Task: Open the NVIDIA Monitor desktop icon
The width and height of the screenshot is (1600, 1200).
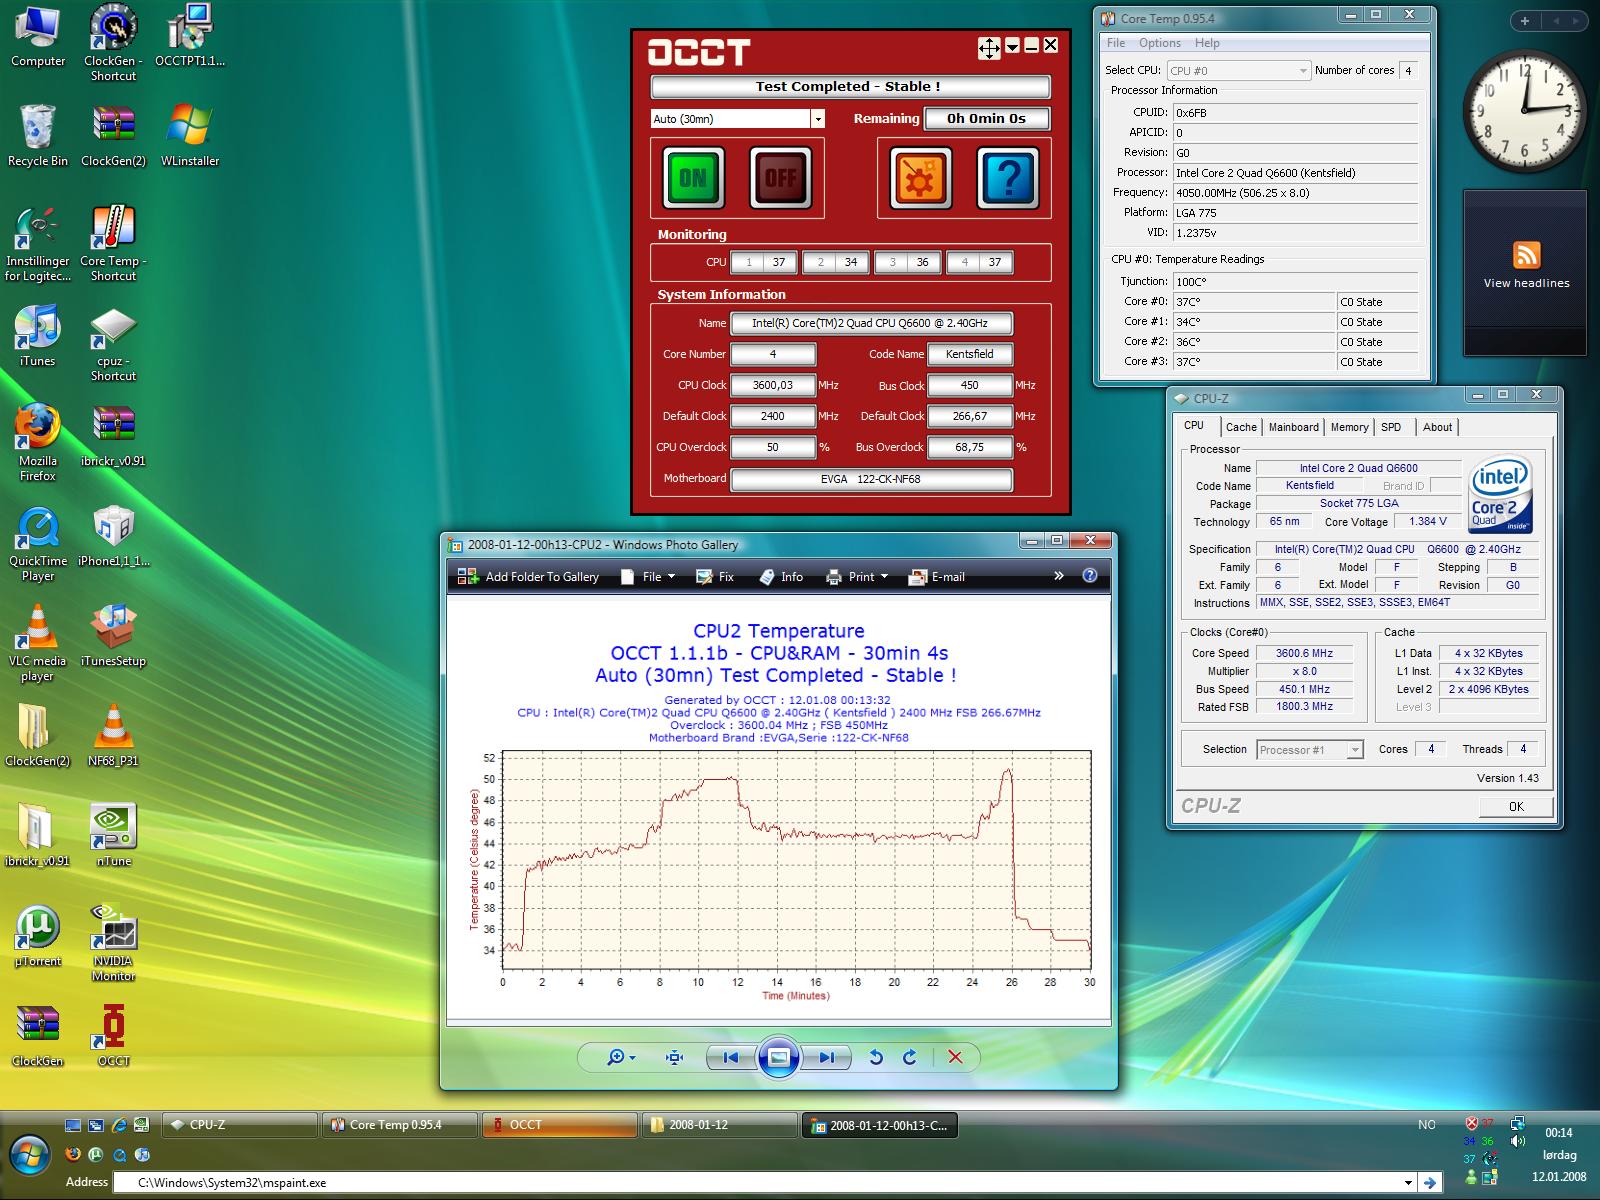Action: point(114,942)
